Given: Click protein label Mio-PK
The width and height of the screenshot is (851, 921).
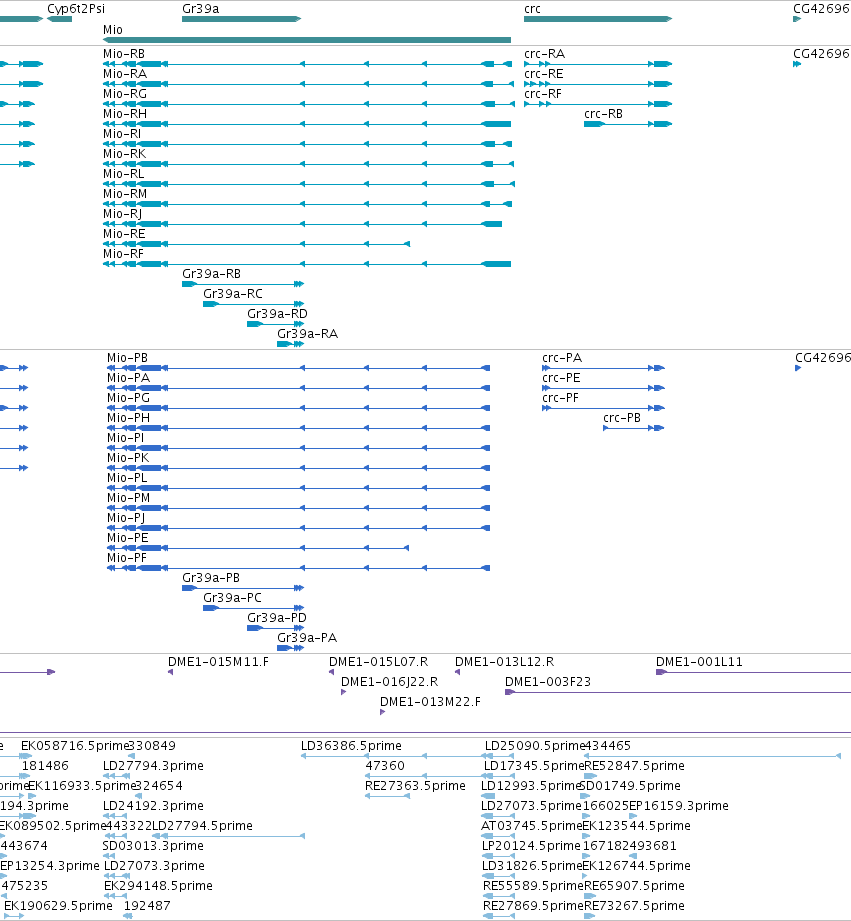Looking at the screenshot, I should tap(127, 458).
